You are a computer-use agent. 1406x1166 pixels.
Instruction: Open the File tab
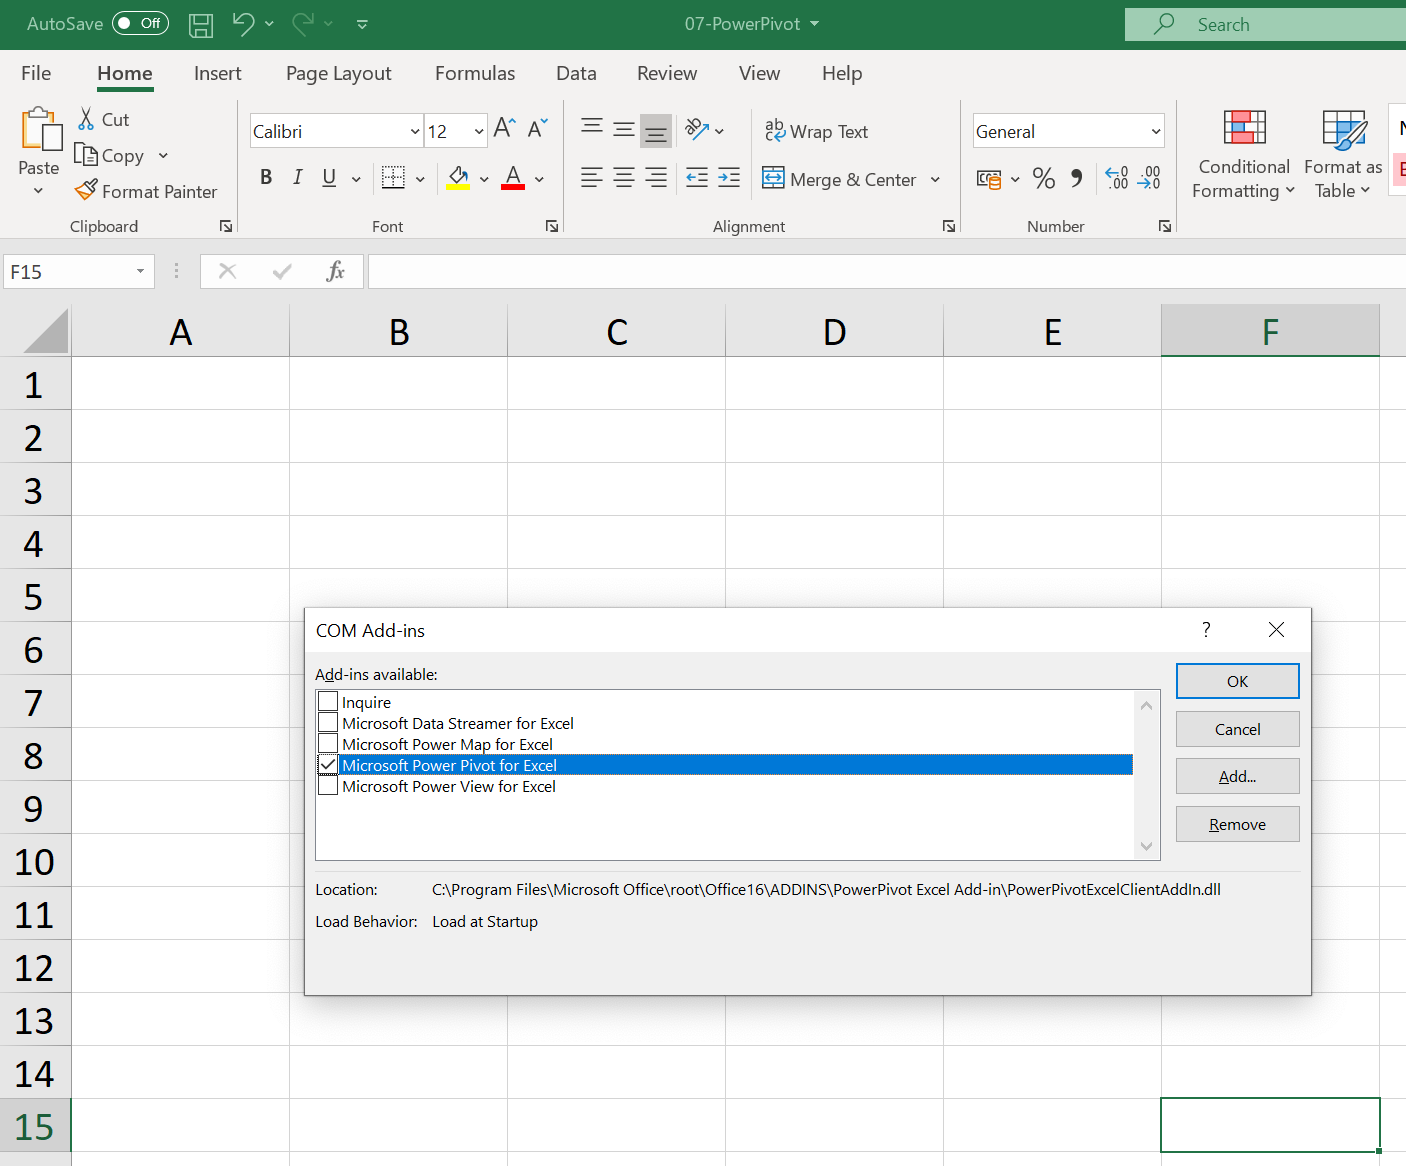(36, 73)
